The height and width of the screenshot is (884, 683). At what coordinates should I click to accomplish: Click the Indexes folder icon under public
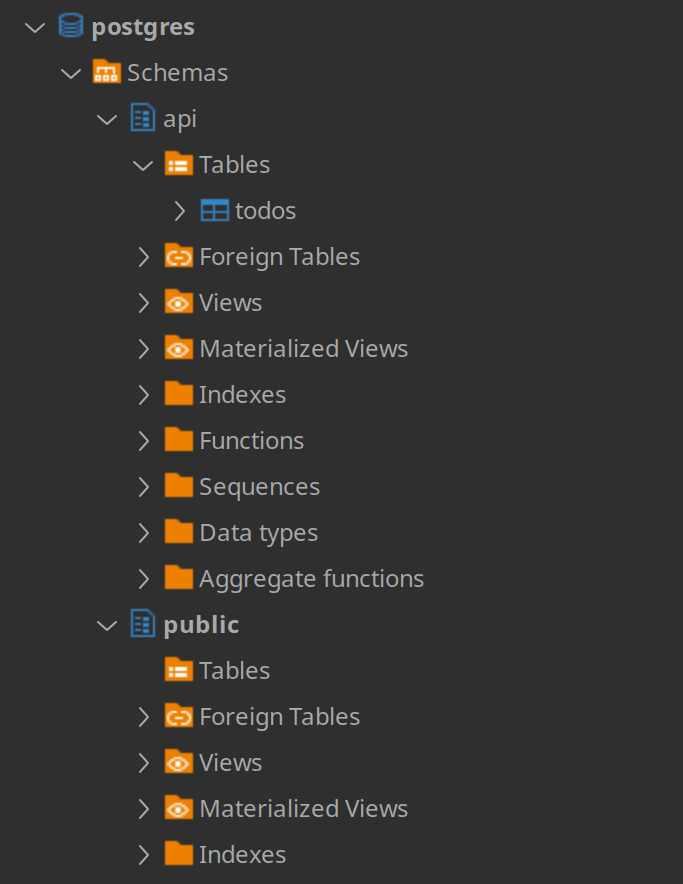click(x=179, y=854)
